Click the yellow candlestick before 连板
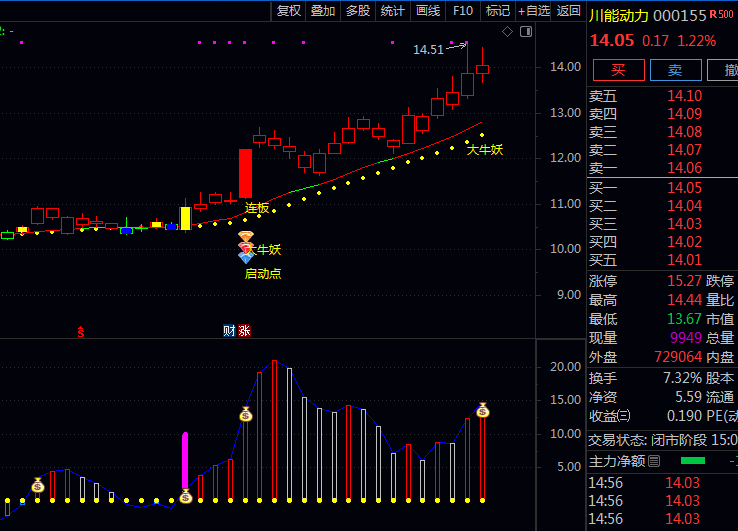738x531 pixels. point(186,218)
